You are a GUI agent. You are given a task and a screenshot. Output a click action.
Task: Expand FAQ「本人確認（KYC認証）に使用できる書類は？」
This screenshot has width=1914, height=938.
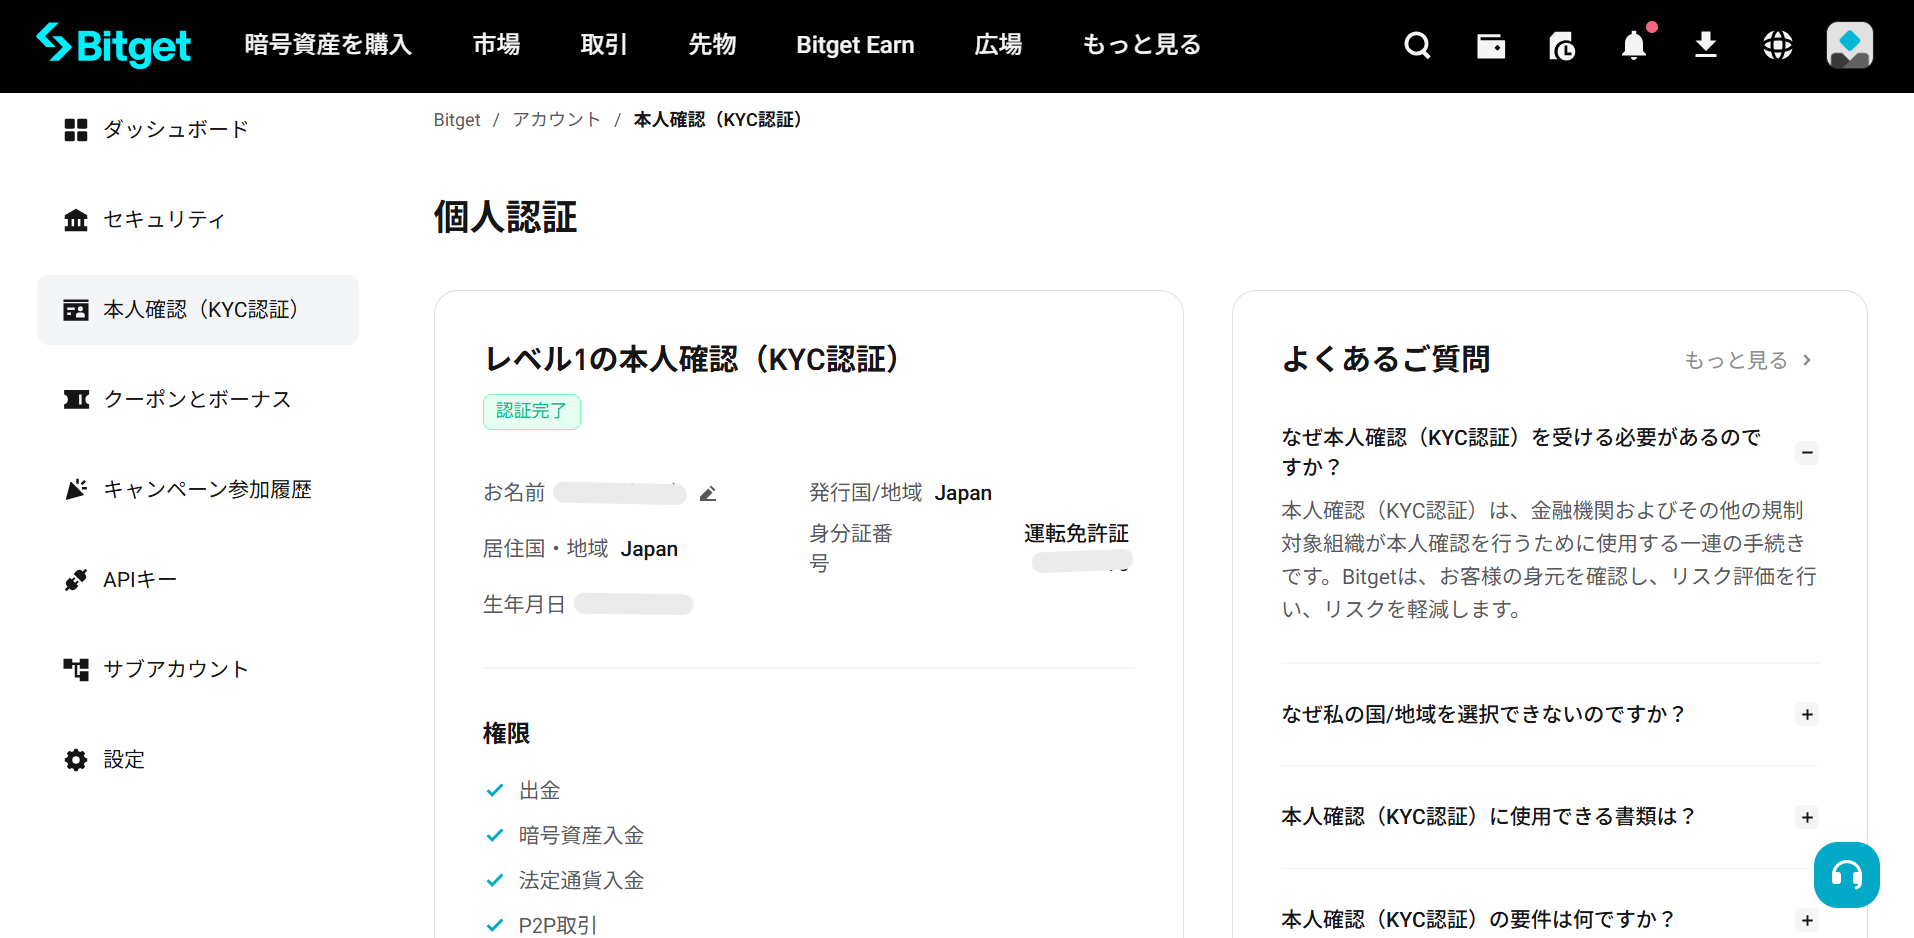coord(1807,816)
